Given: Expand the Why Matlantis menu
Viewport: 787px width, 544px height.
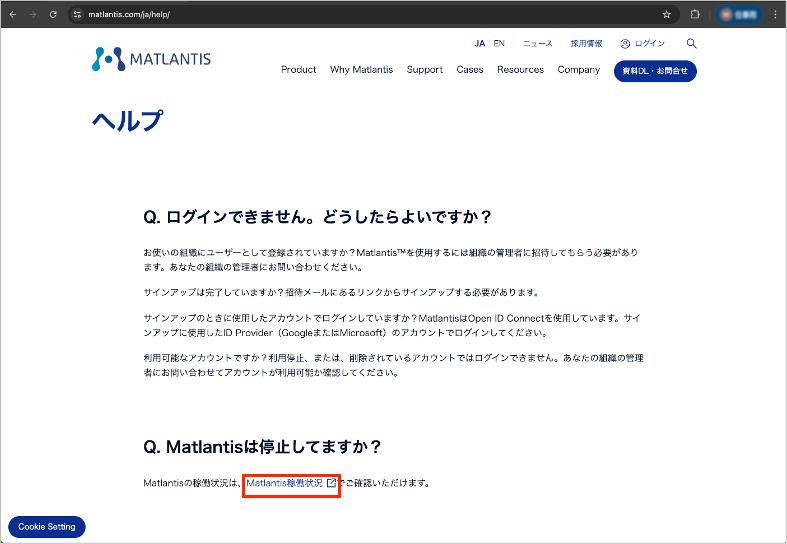Looking at the screenshot, I should point(361,70).
